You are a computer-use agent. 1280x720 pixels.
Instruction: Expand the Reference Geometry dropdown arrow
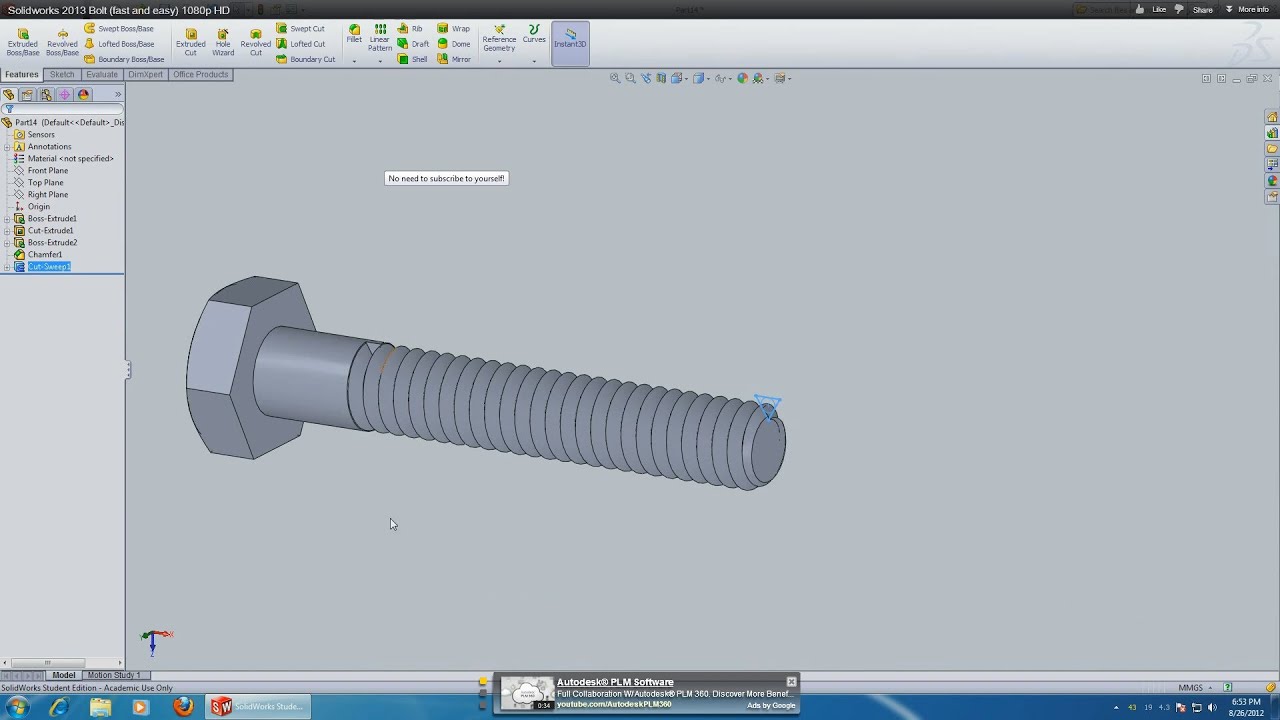[x=499, y=61]
